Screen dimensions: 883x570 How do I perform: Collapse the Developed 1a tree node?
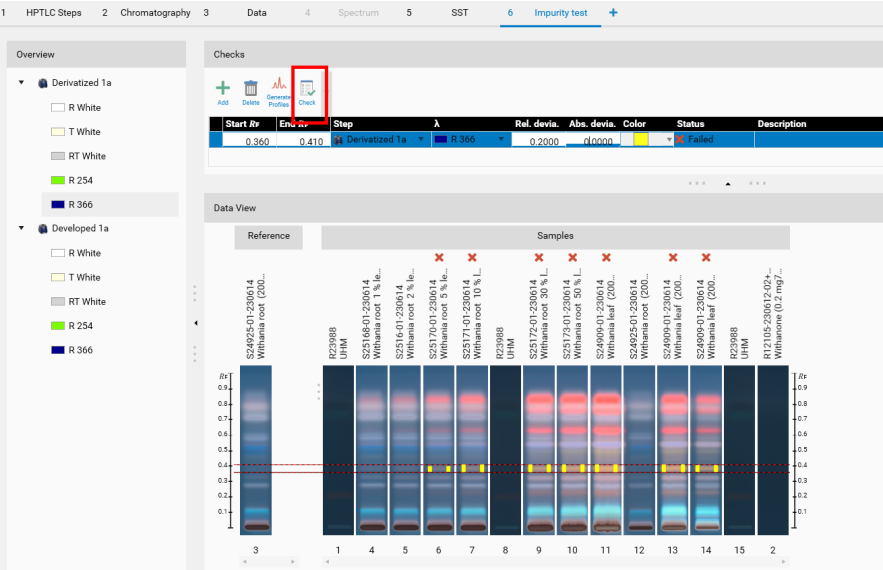pos(21,229)
